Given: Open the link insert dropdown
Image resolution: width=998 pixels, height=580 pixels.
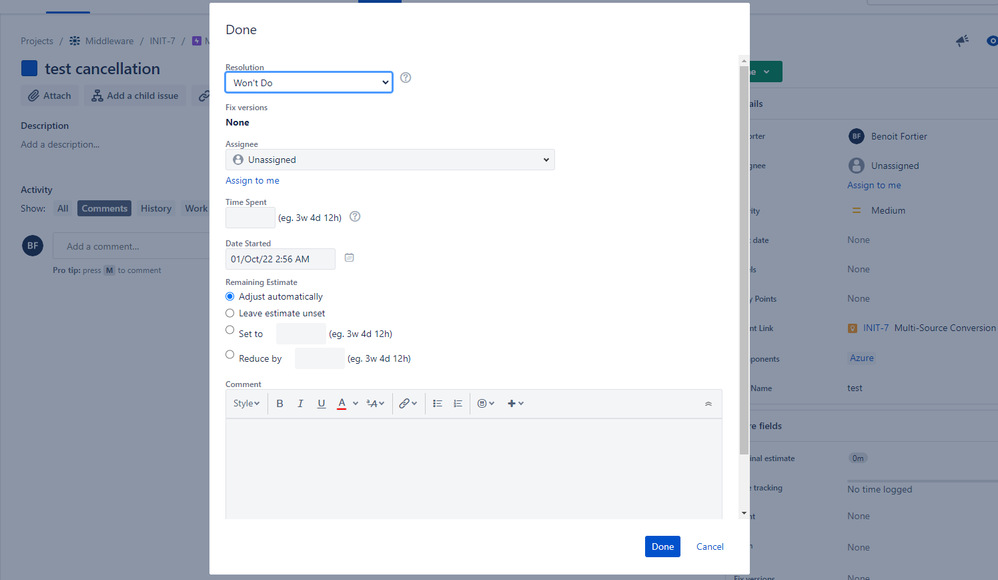Looking at the screenshot, I should [x=408, y=404].
